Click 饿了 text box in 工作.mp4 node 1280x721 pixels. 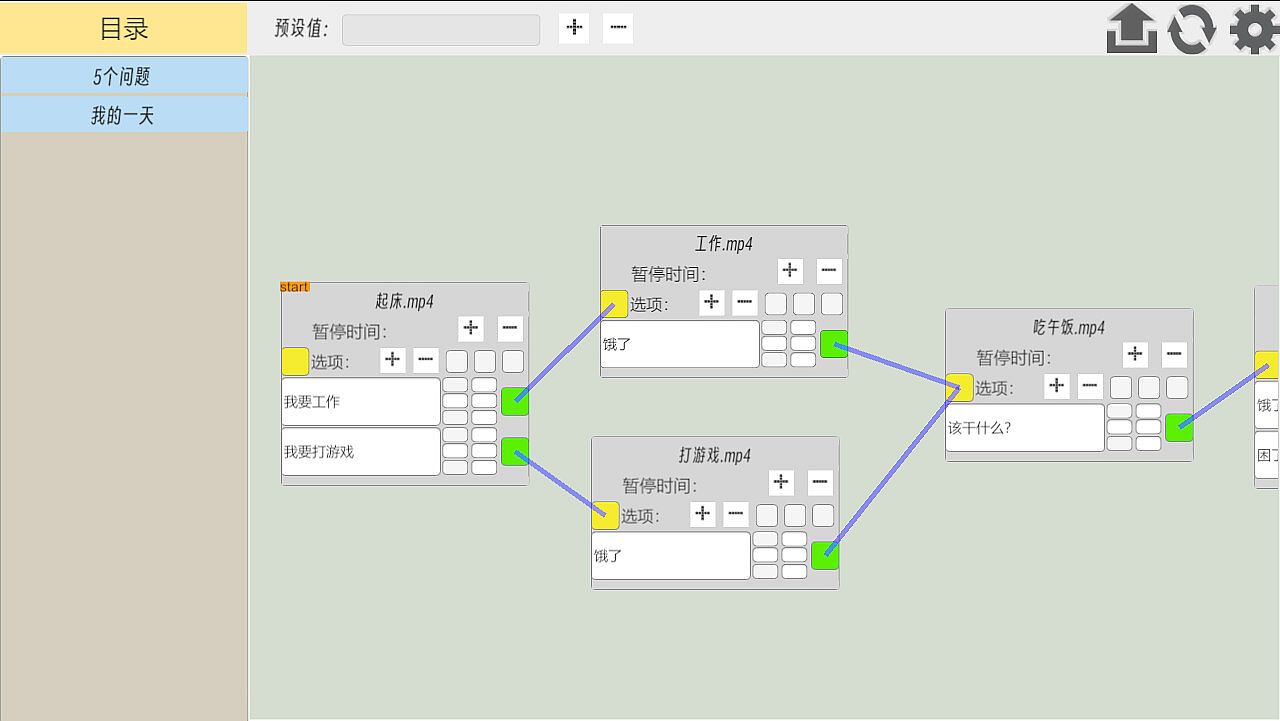pyautogui.click(x=680, y=343)
